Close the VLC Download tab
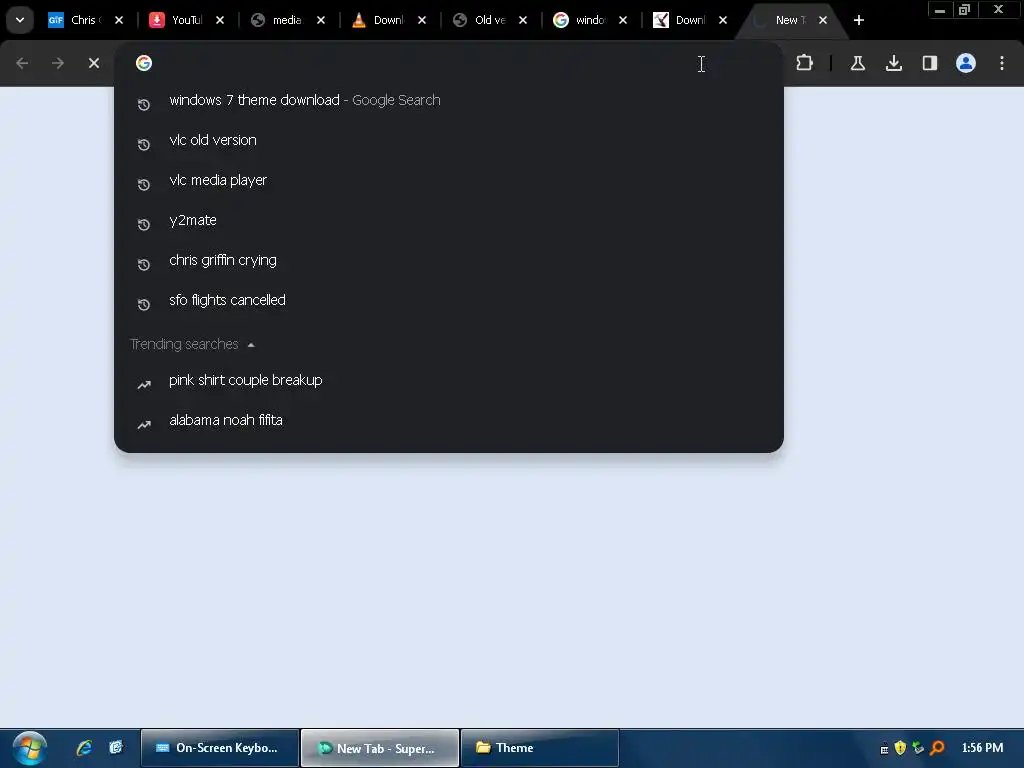The image size is (1024, 768). pyautogui.click(x=422, y=20)
